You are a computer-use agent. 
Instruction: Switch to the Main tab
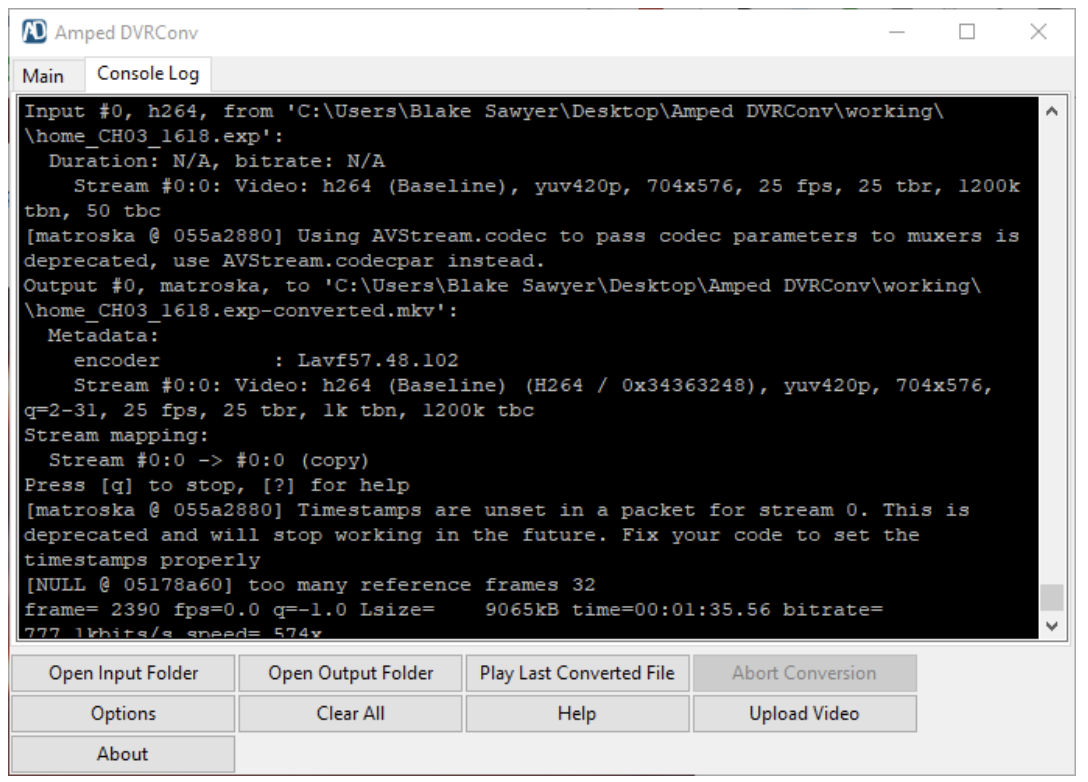(43, 75)
